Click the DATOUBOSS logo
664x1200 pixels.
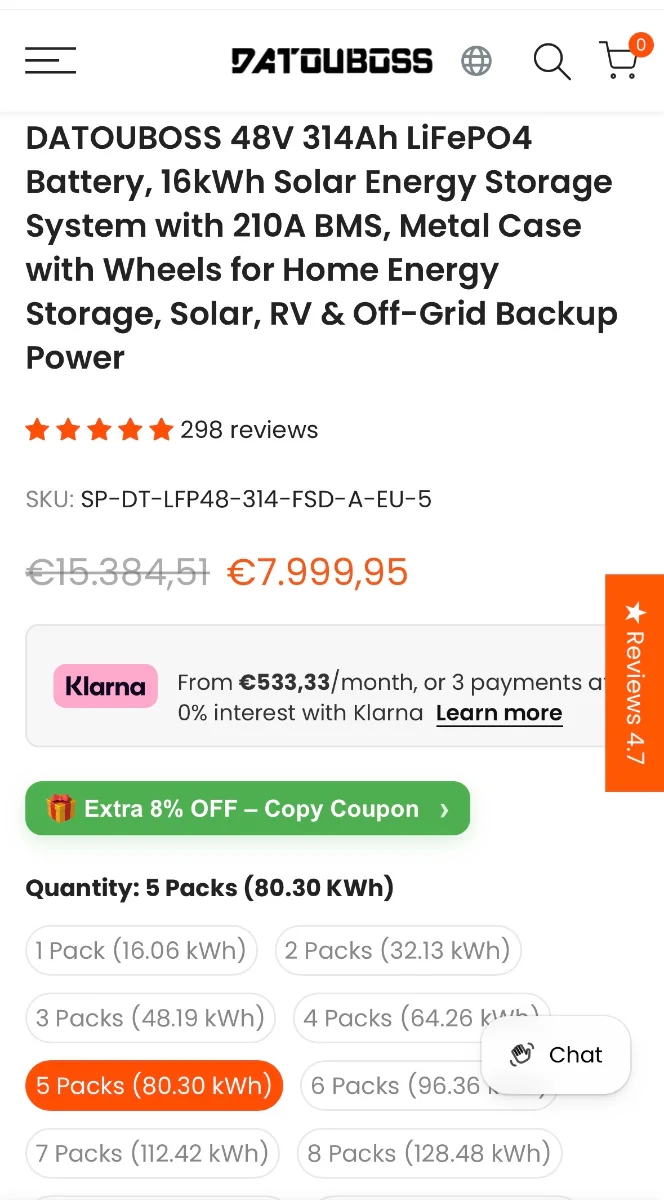[x=332, y=61]
